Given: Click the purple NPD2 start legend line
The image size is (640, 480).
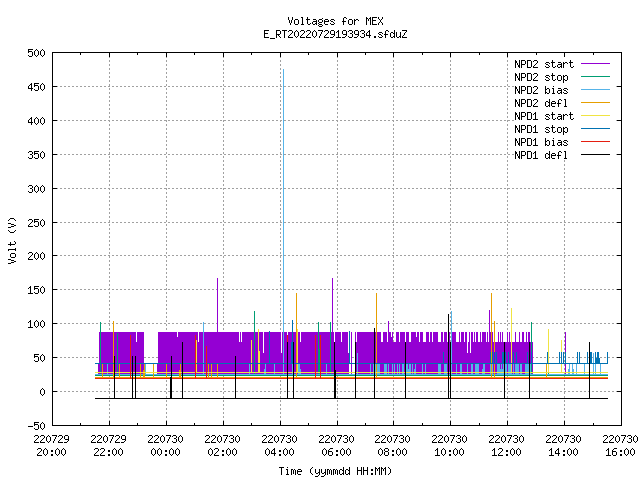Looking at the screenshot, I should coord(595,64).
